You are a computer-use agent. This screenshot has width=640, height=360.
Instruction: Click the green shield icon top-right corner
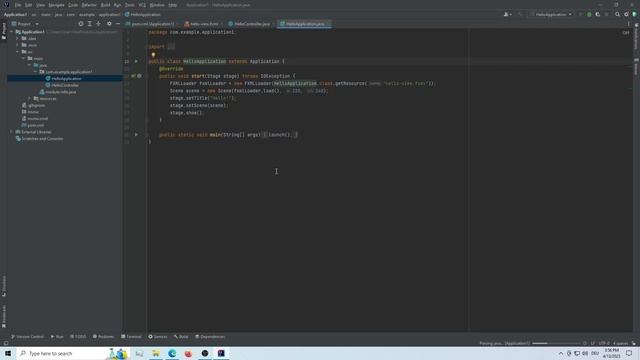[x=634, y=14]
